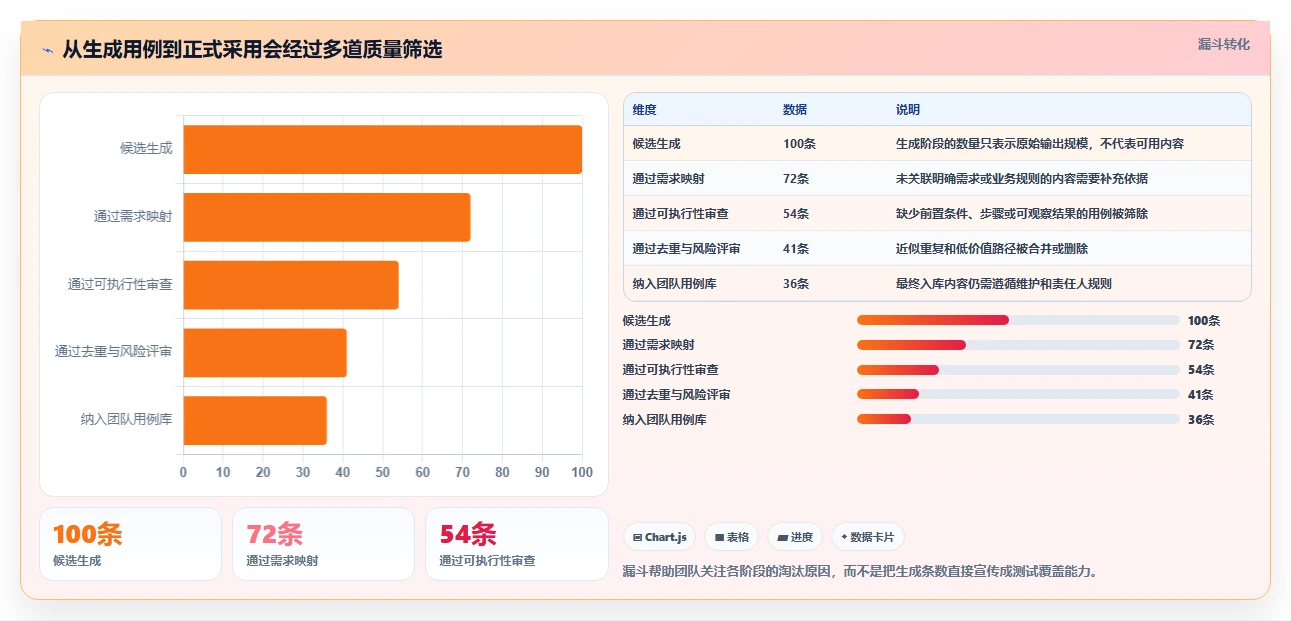Select the 候选生成 bar in the chart

tap(383, 149)
